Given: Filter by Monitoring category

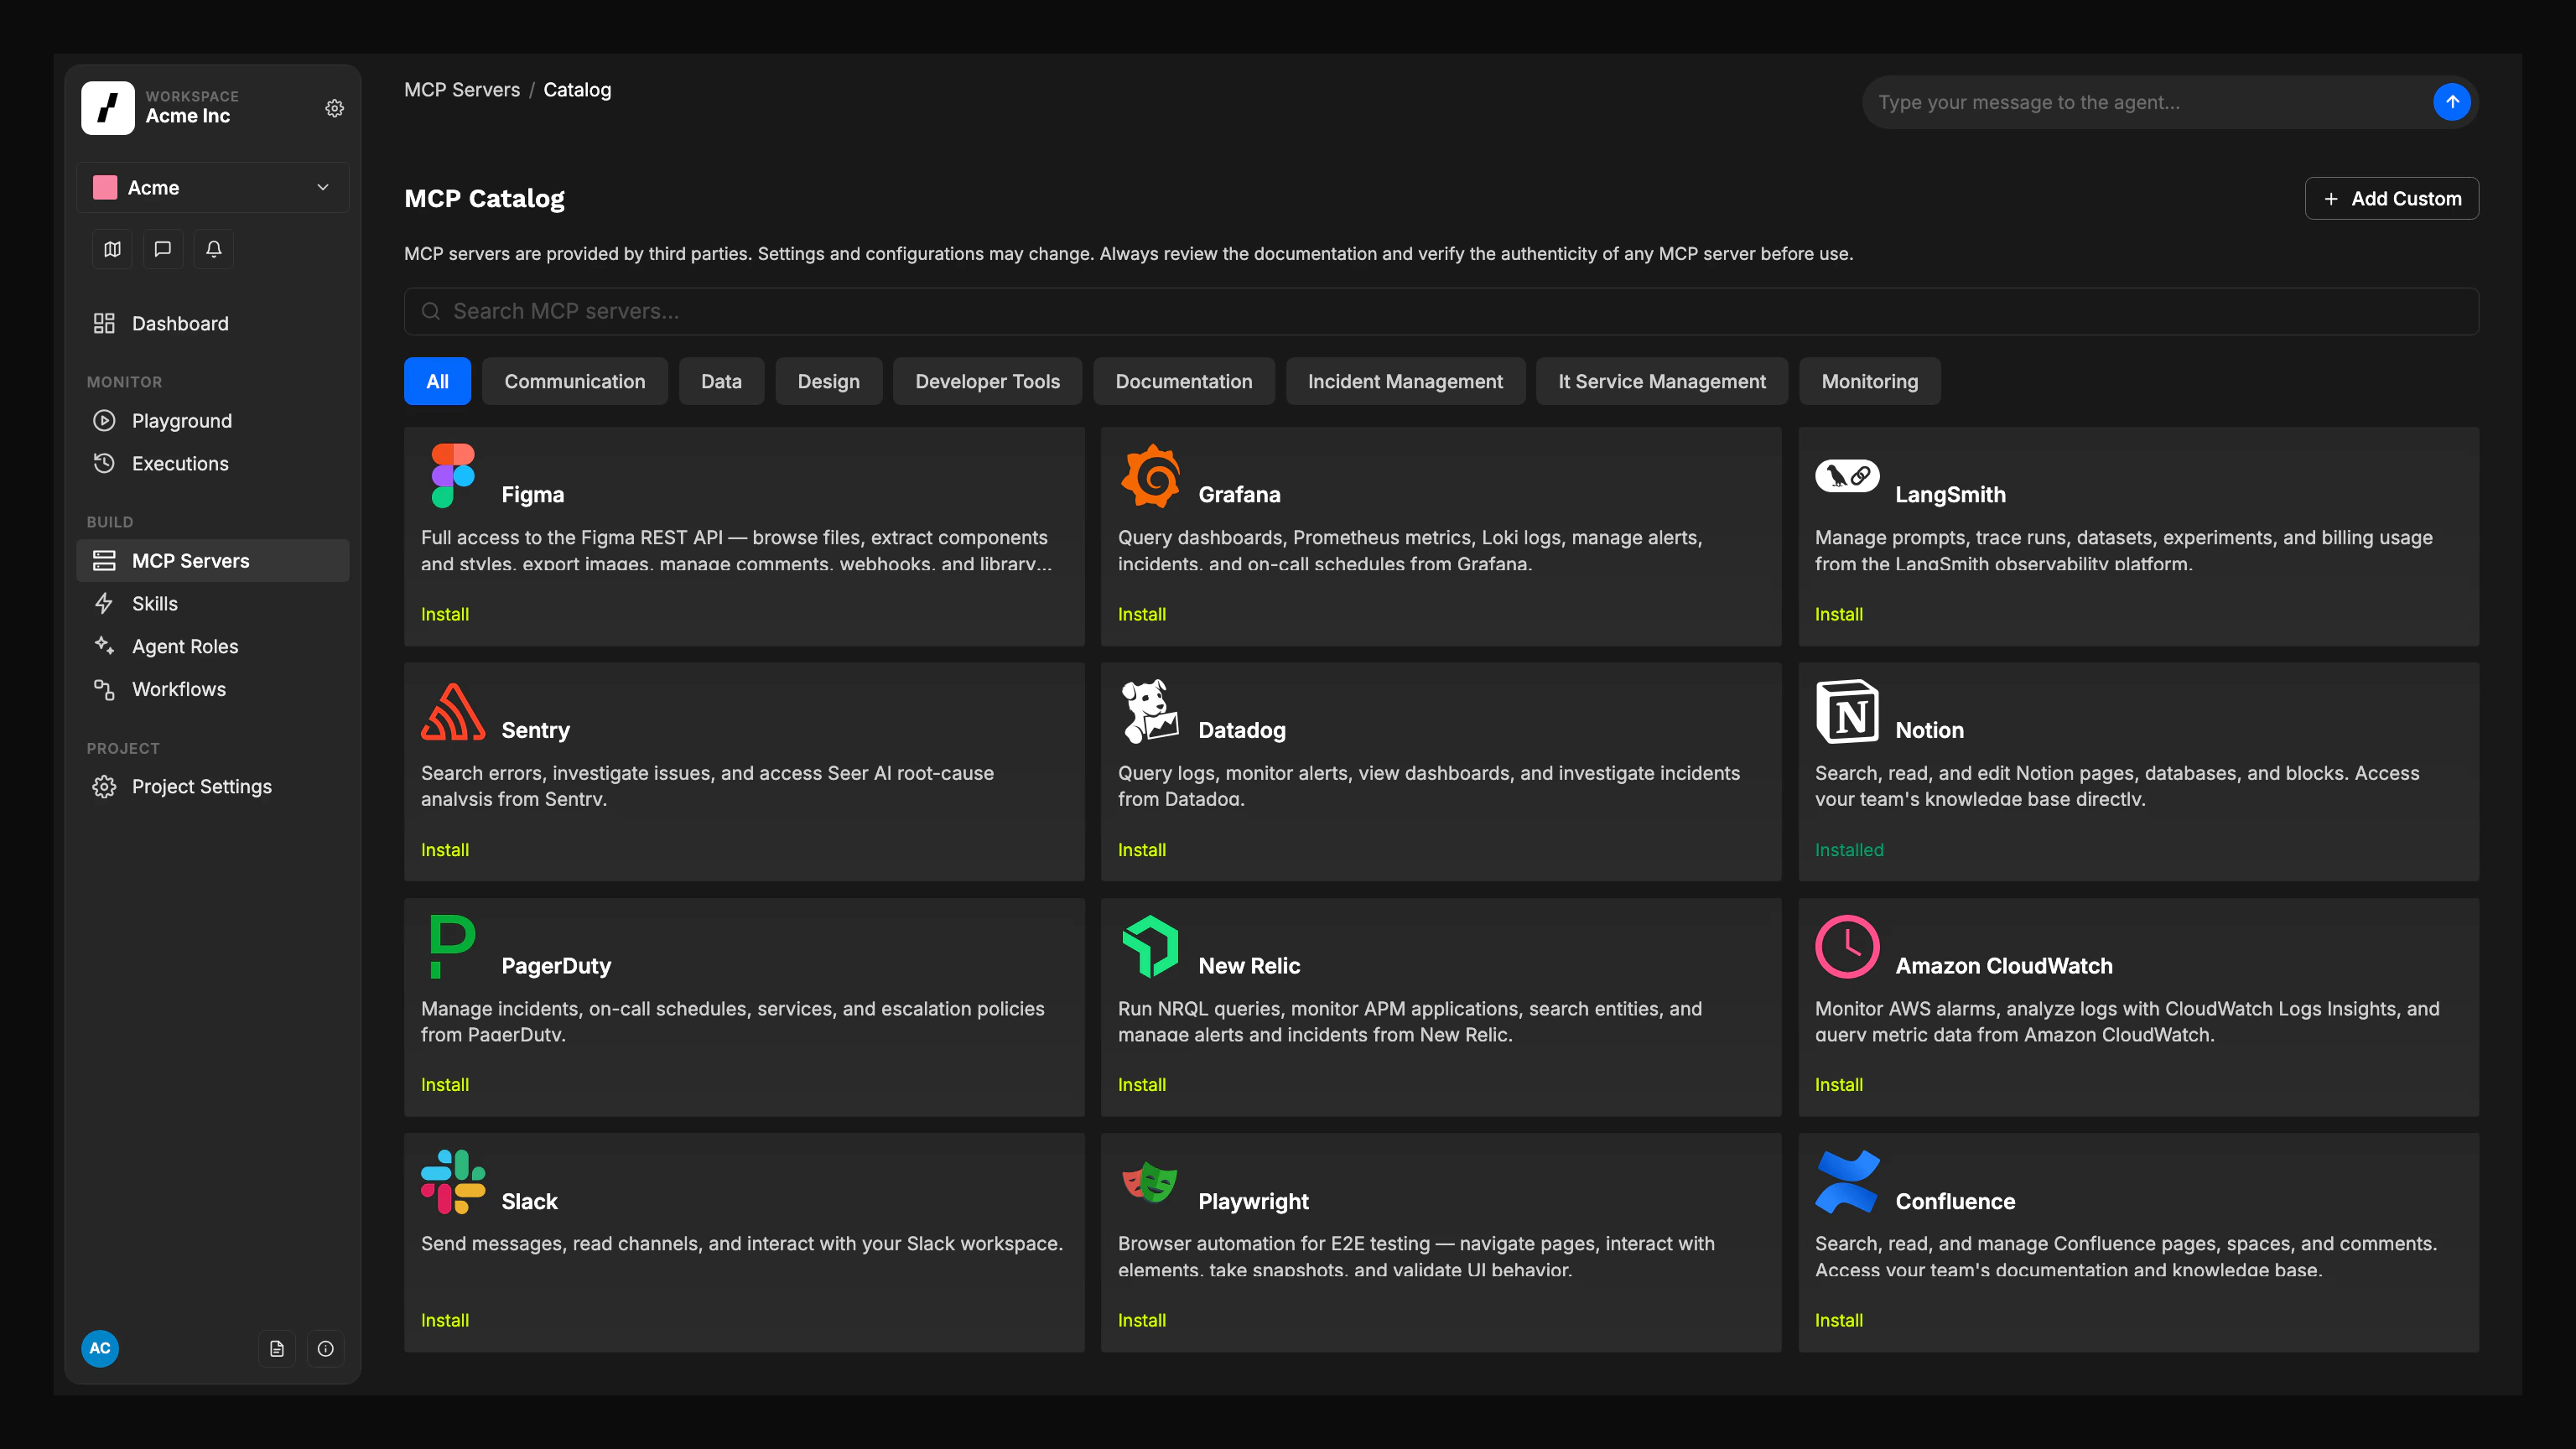Looking at the screenshot, I should click(x=1870, y=381).
